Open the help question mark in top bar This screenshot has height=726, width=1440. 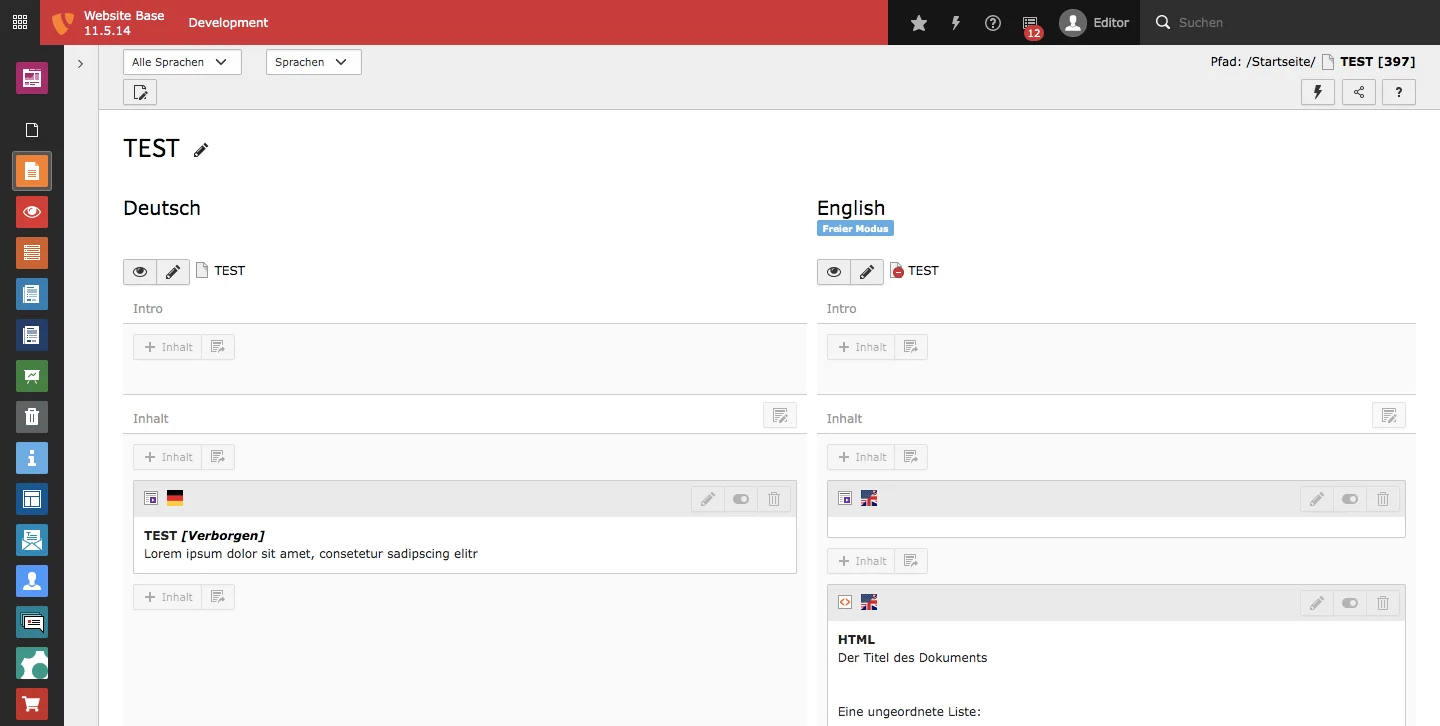point(993,23)
